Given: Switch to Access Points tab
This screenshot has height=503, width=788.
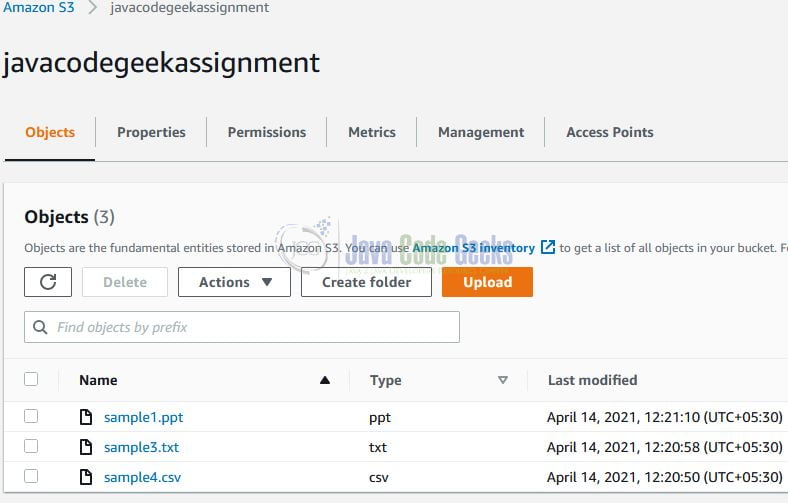Looking at the screenshot, I should pos(610,132).
